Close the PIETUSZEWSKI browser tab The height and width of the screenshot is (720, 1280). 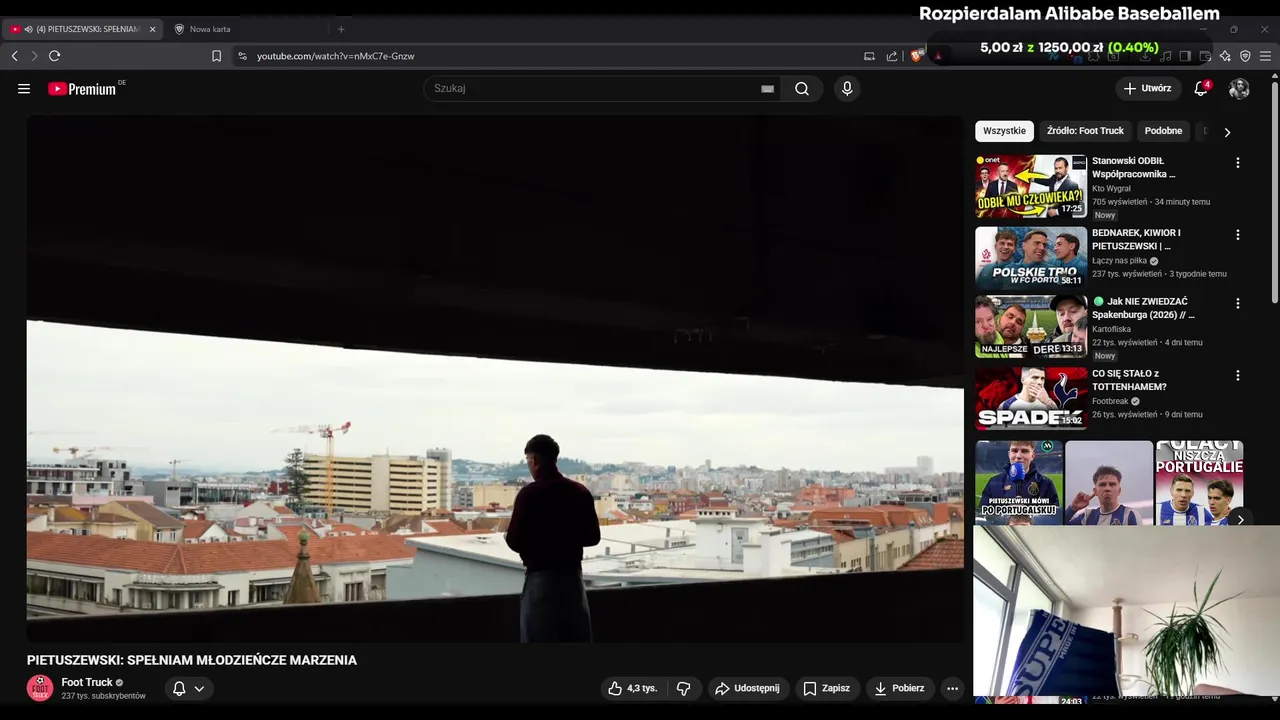(x=152, y=29)
